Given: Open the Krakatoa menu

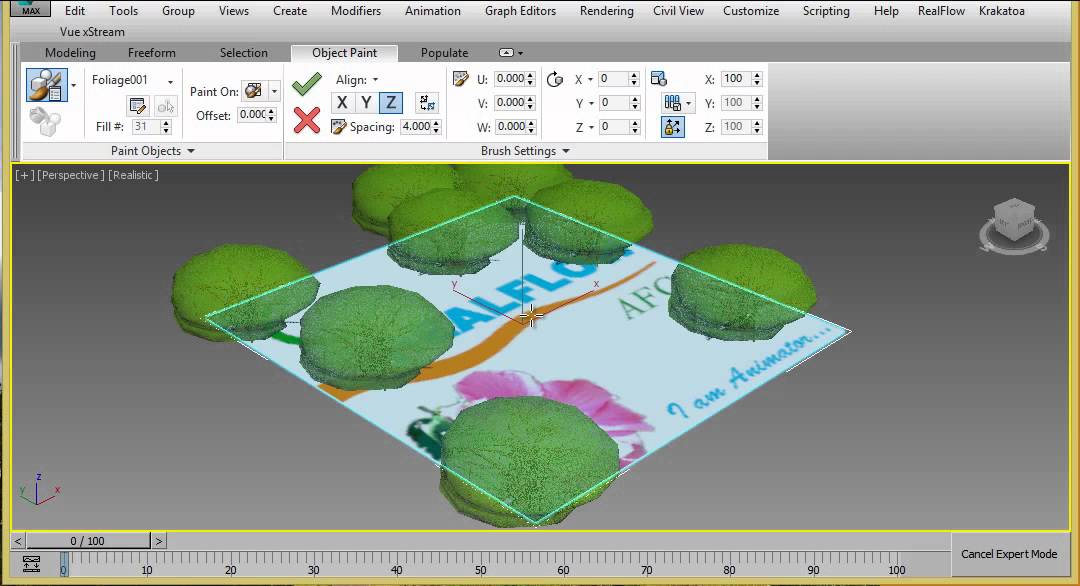Looking at the screenshot, I should click(x=1001, y=10).
